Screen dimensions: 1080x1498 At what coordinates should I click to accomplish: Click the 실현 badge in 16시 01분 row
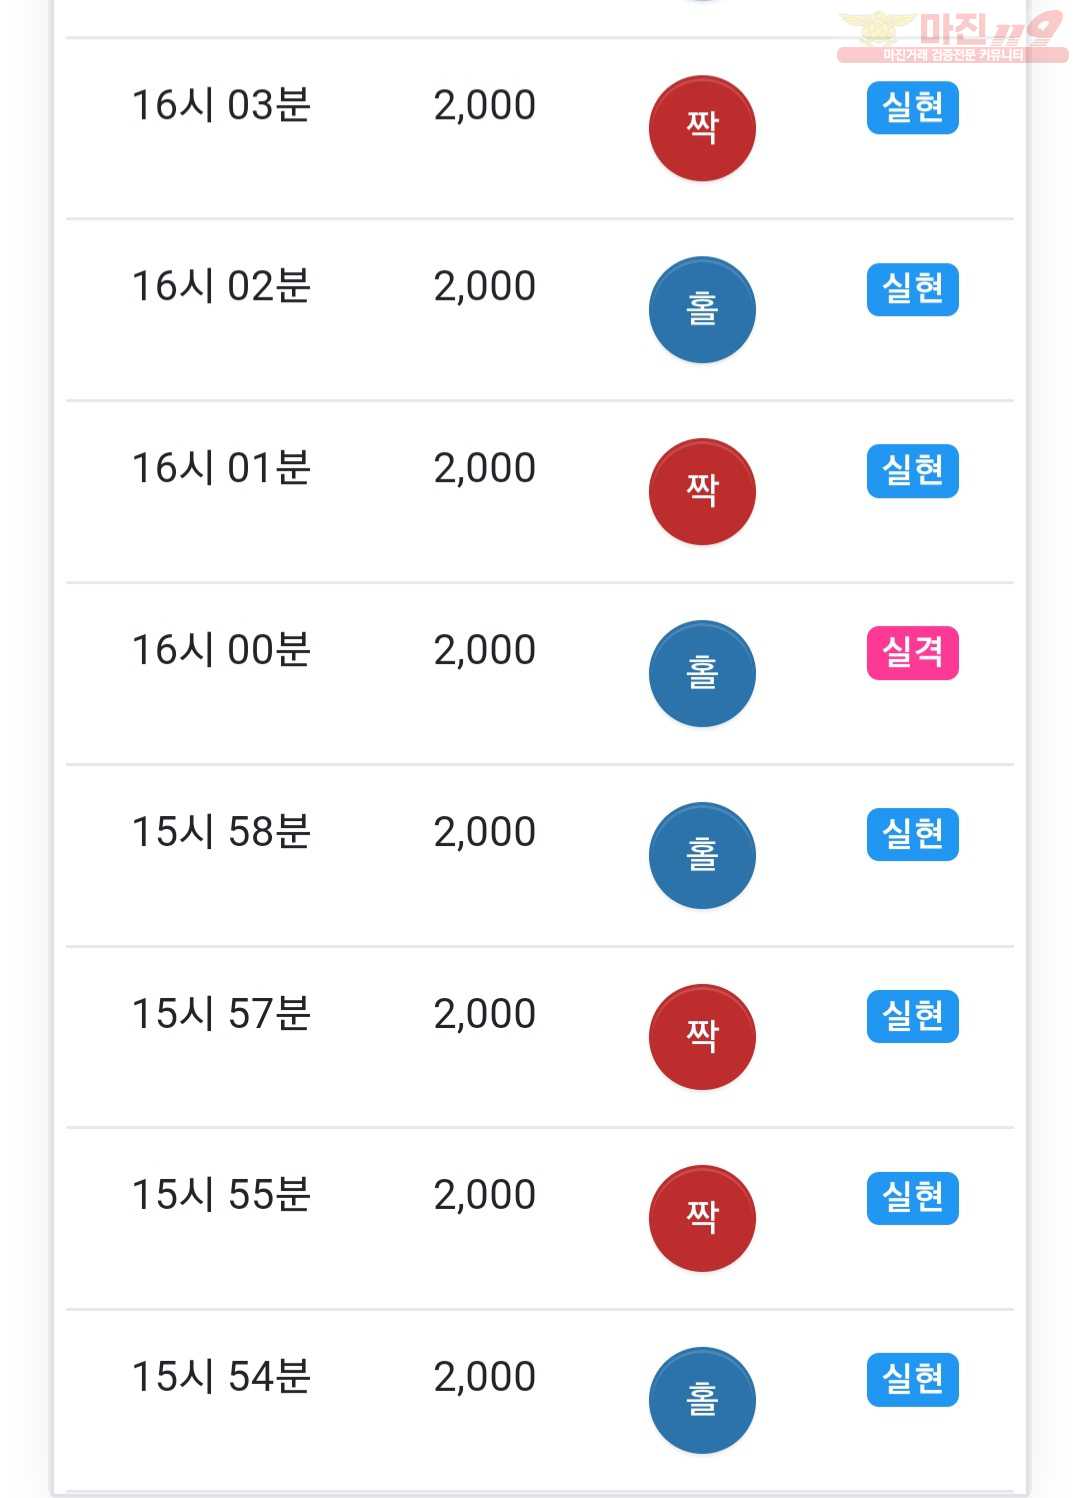click(912, 471)
